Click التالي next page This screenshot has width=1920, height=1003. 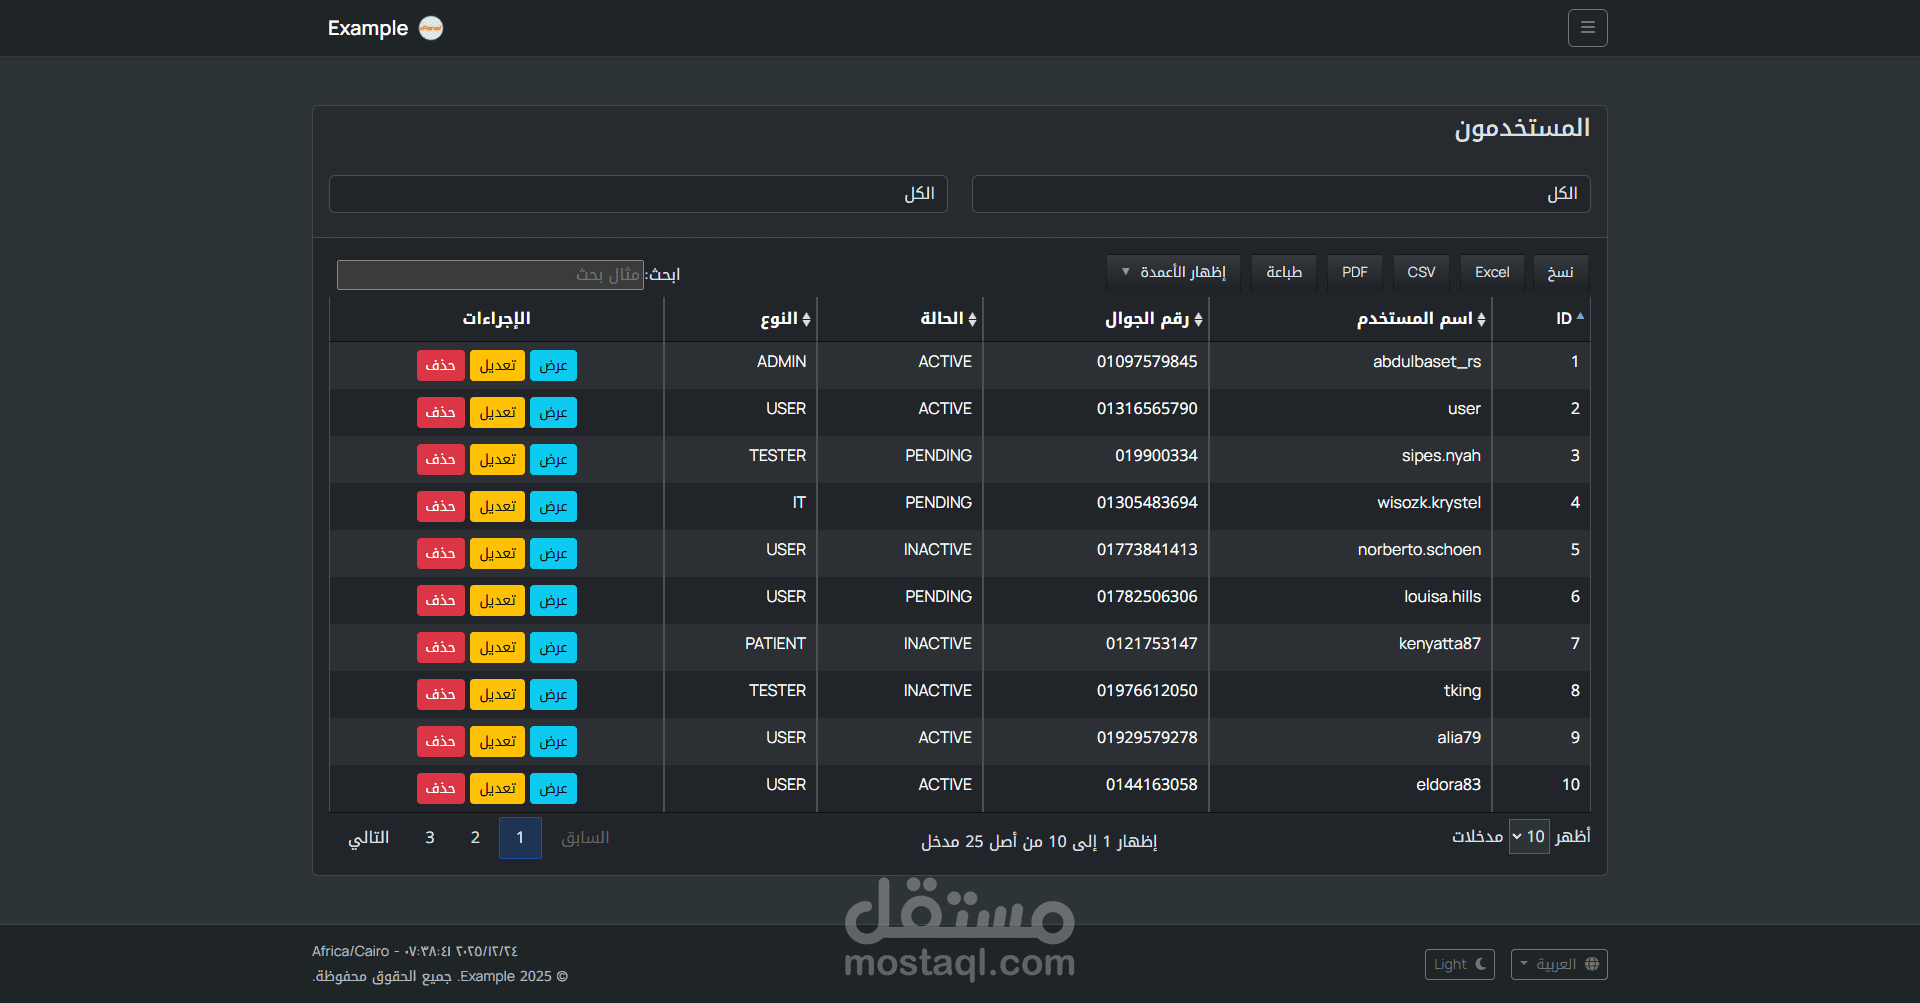tap(368, 838)
